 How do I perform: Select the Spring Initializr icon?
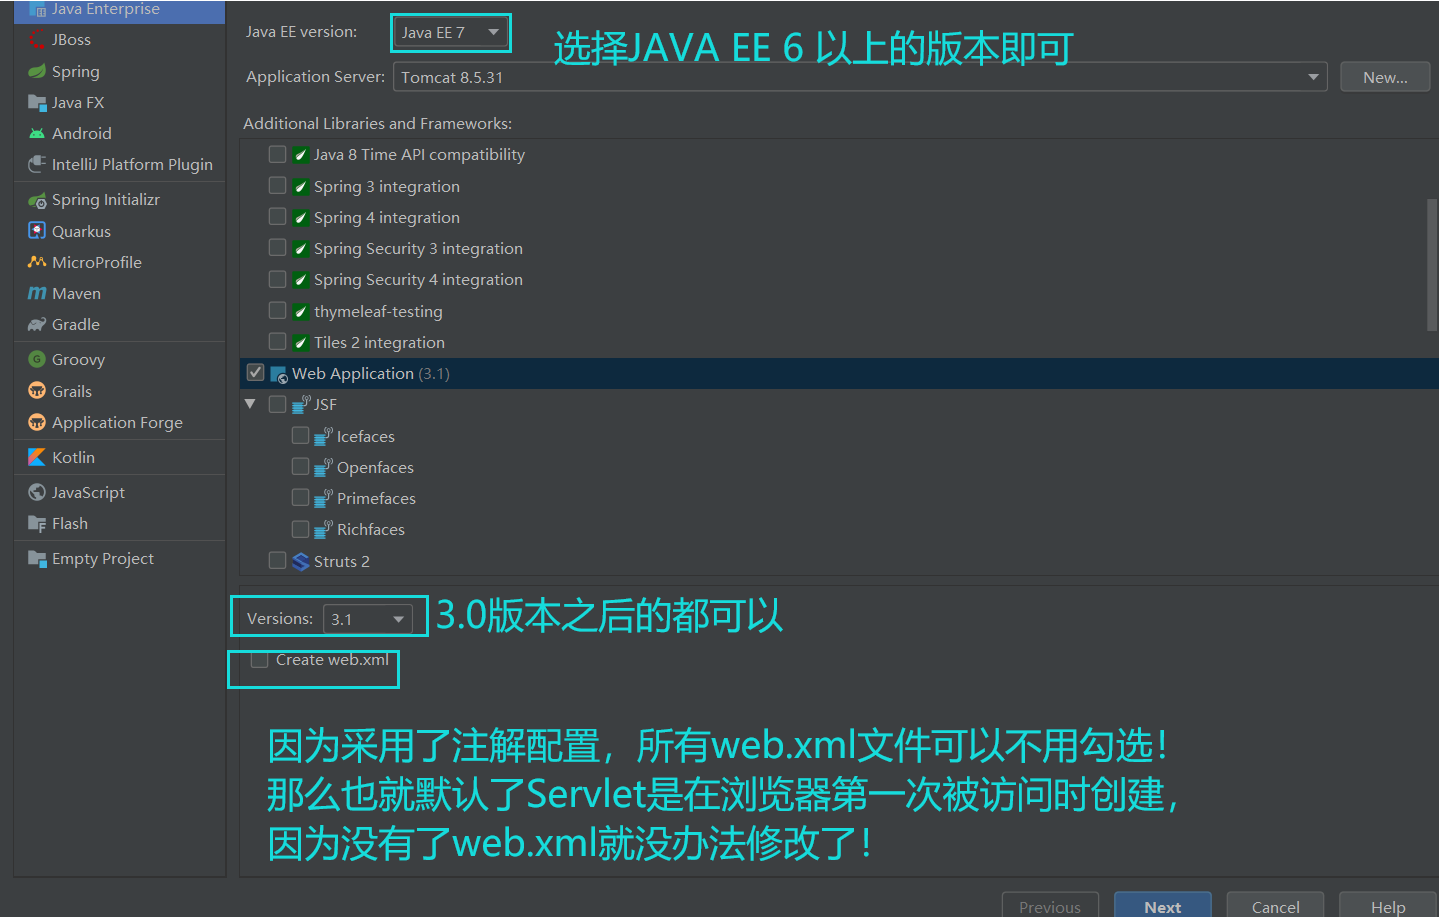[x=37, y=200]
